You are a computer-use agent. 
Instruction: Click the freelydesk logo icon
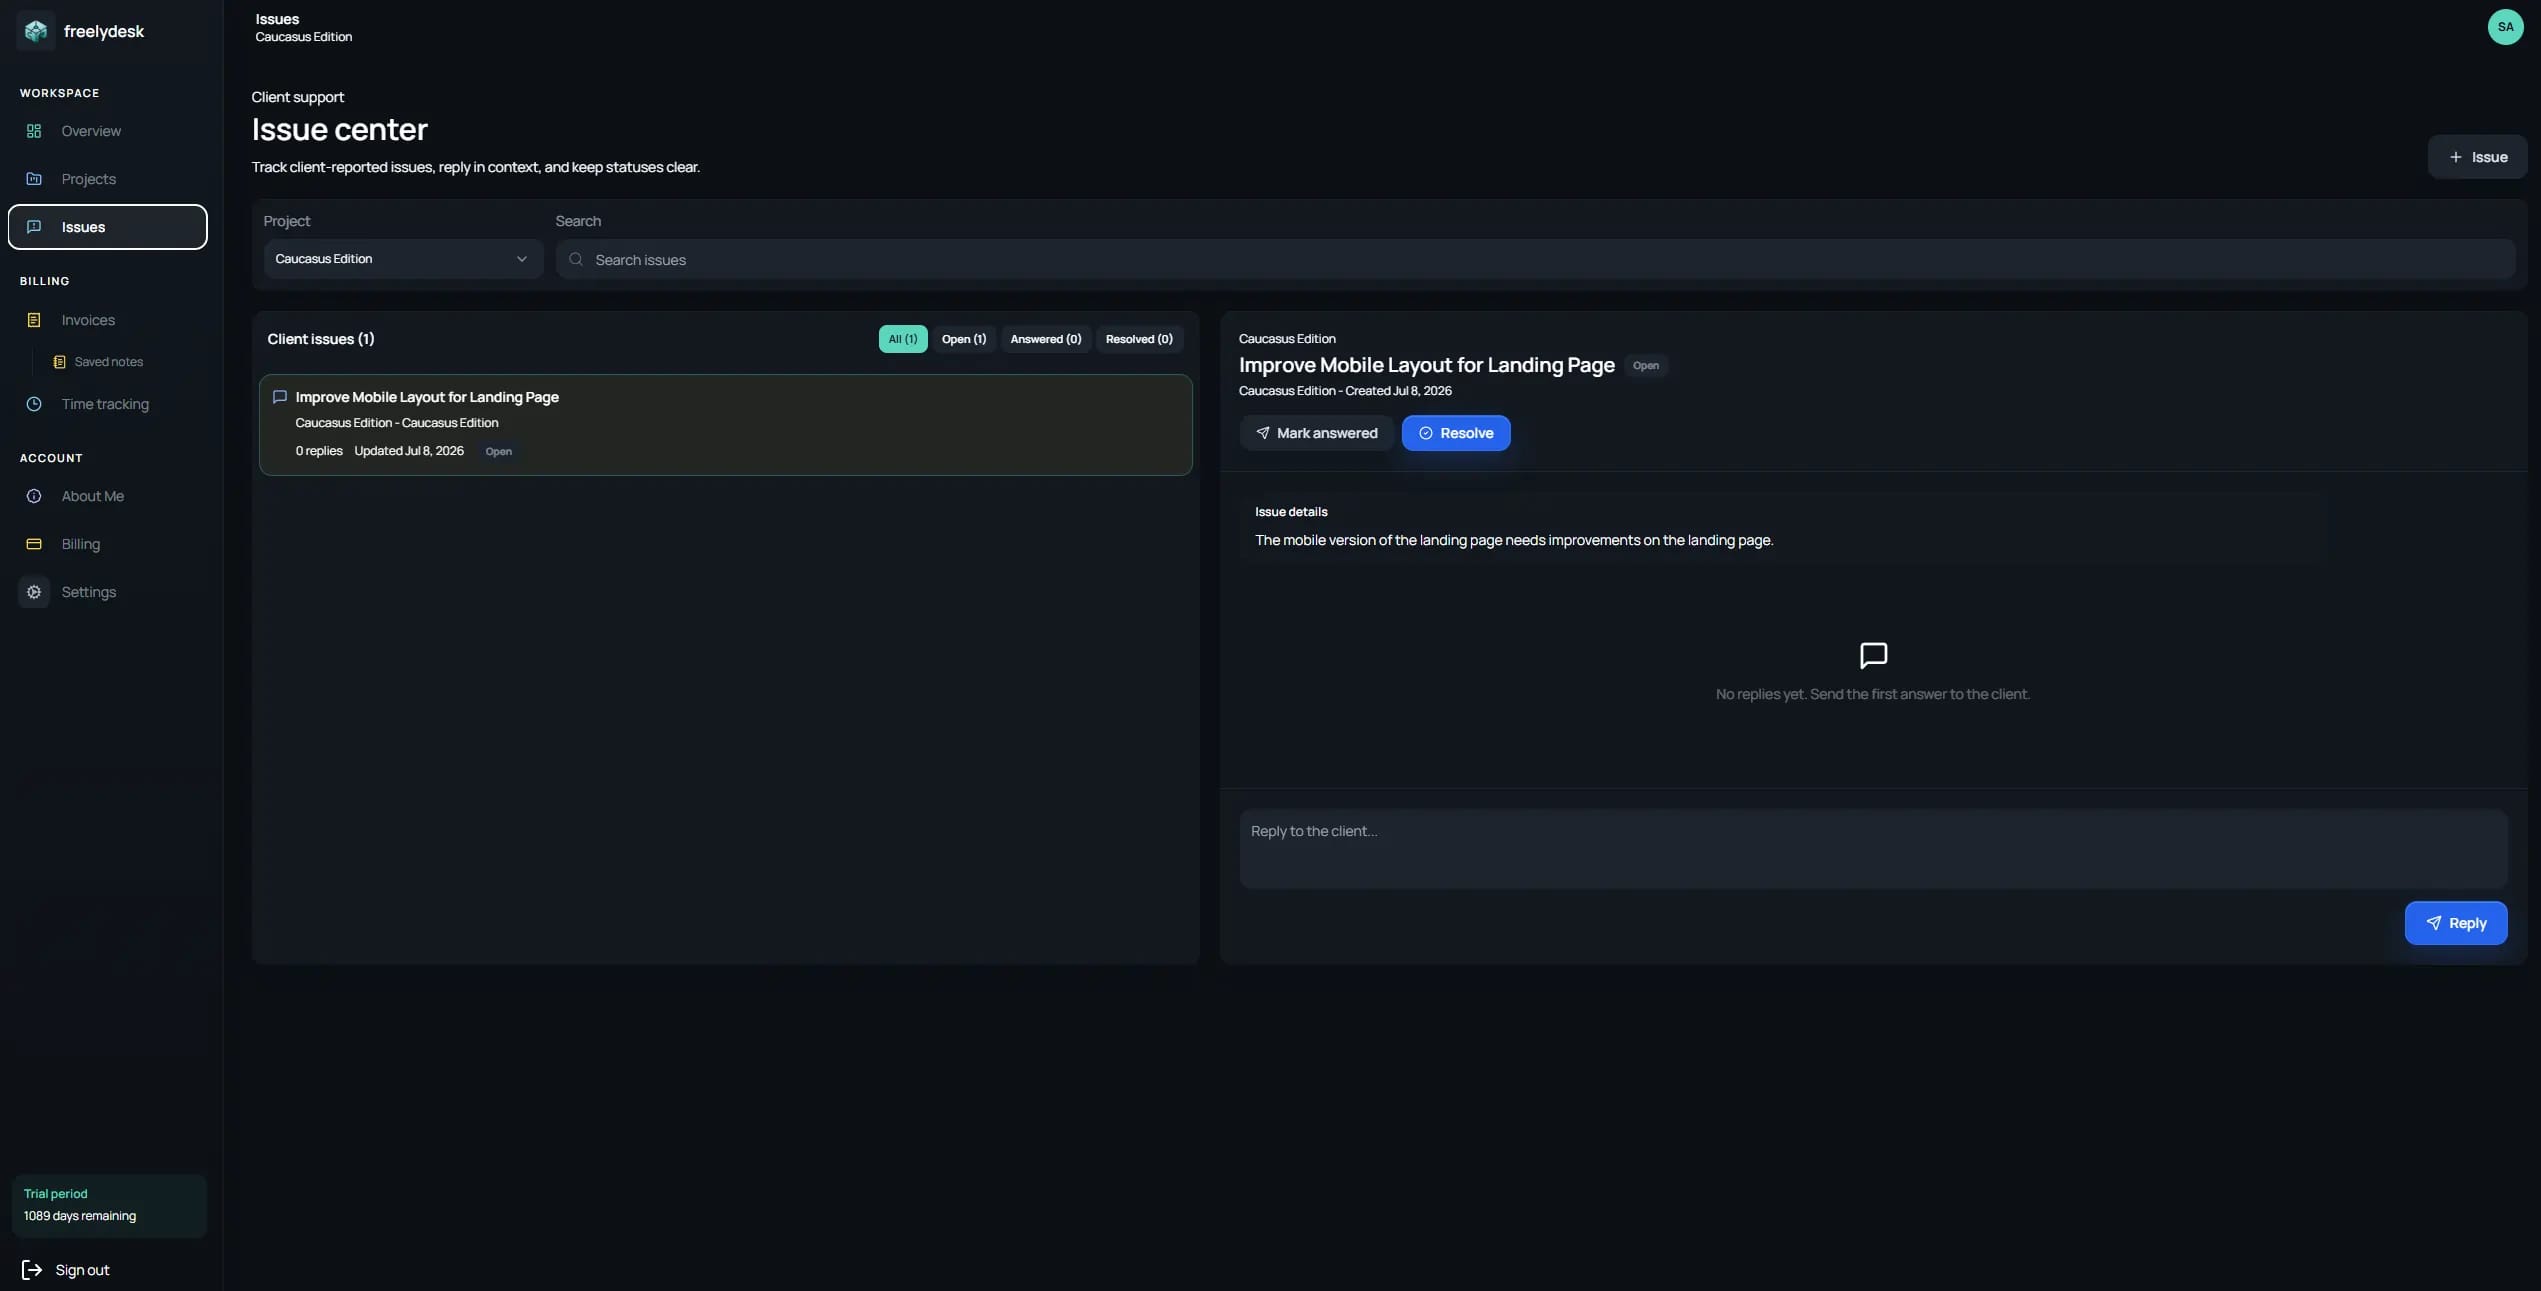pos(35,31)
